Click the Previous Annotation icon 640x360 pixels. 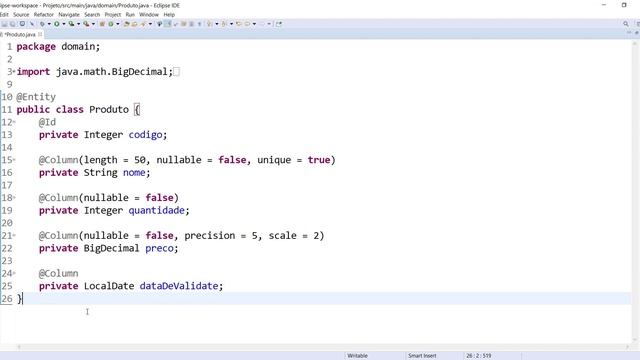tap(224, 24)
